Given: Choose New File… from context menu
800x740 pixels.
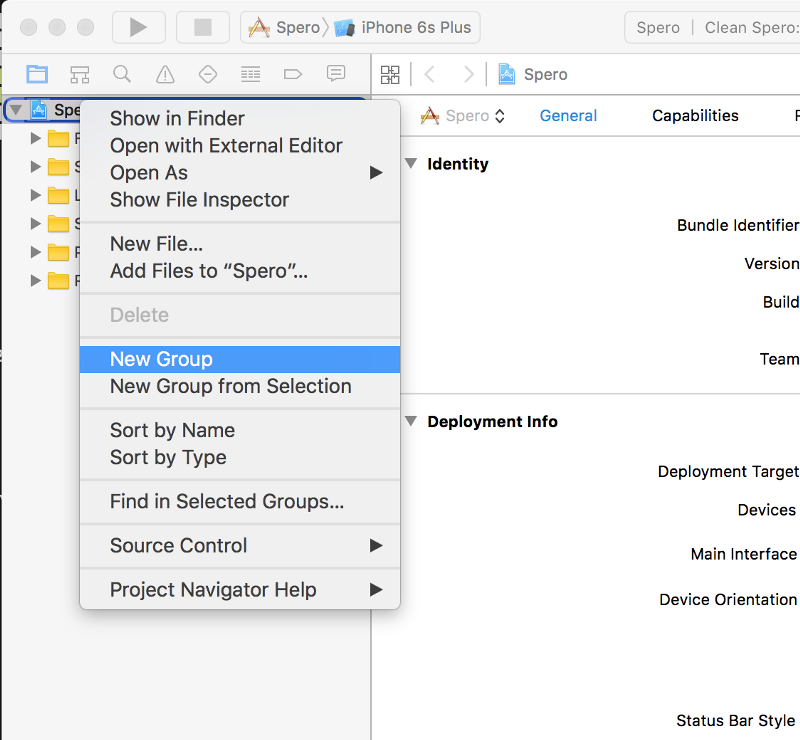Looking at the screenshot, I should coord(240,244).
